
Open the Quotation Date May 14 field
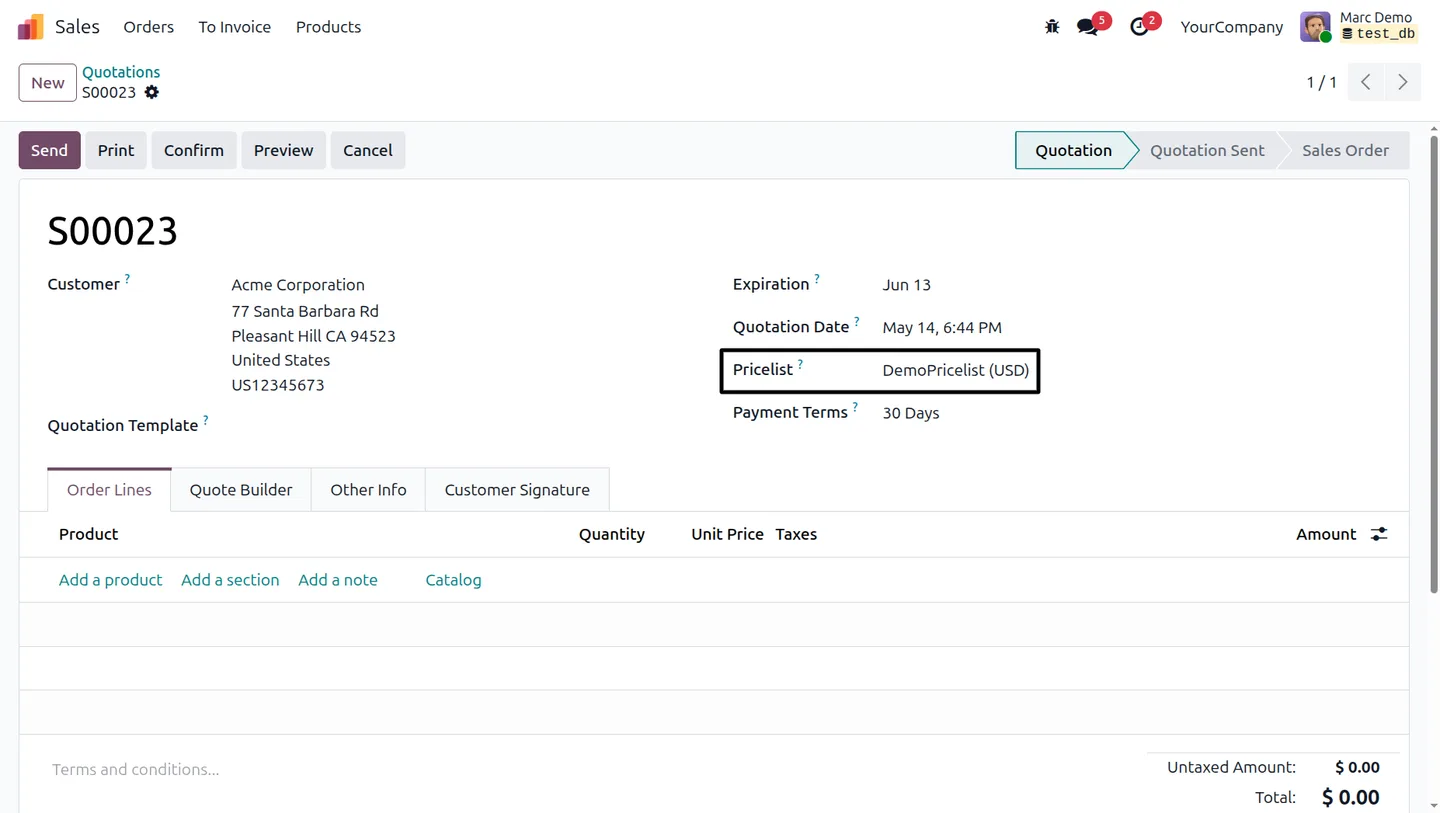pos(942,327)
